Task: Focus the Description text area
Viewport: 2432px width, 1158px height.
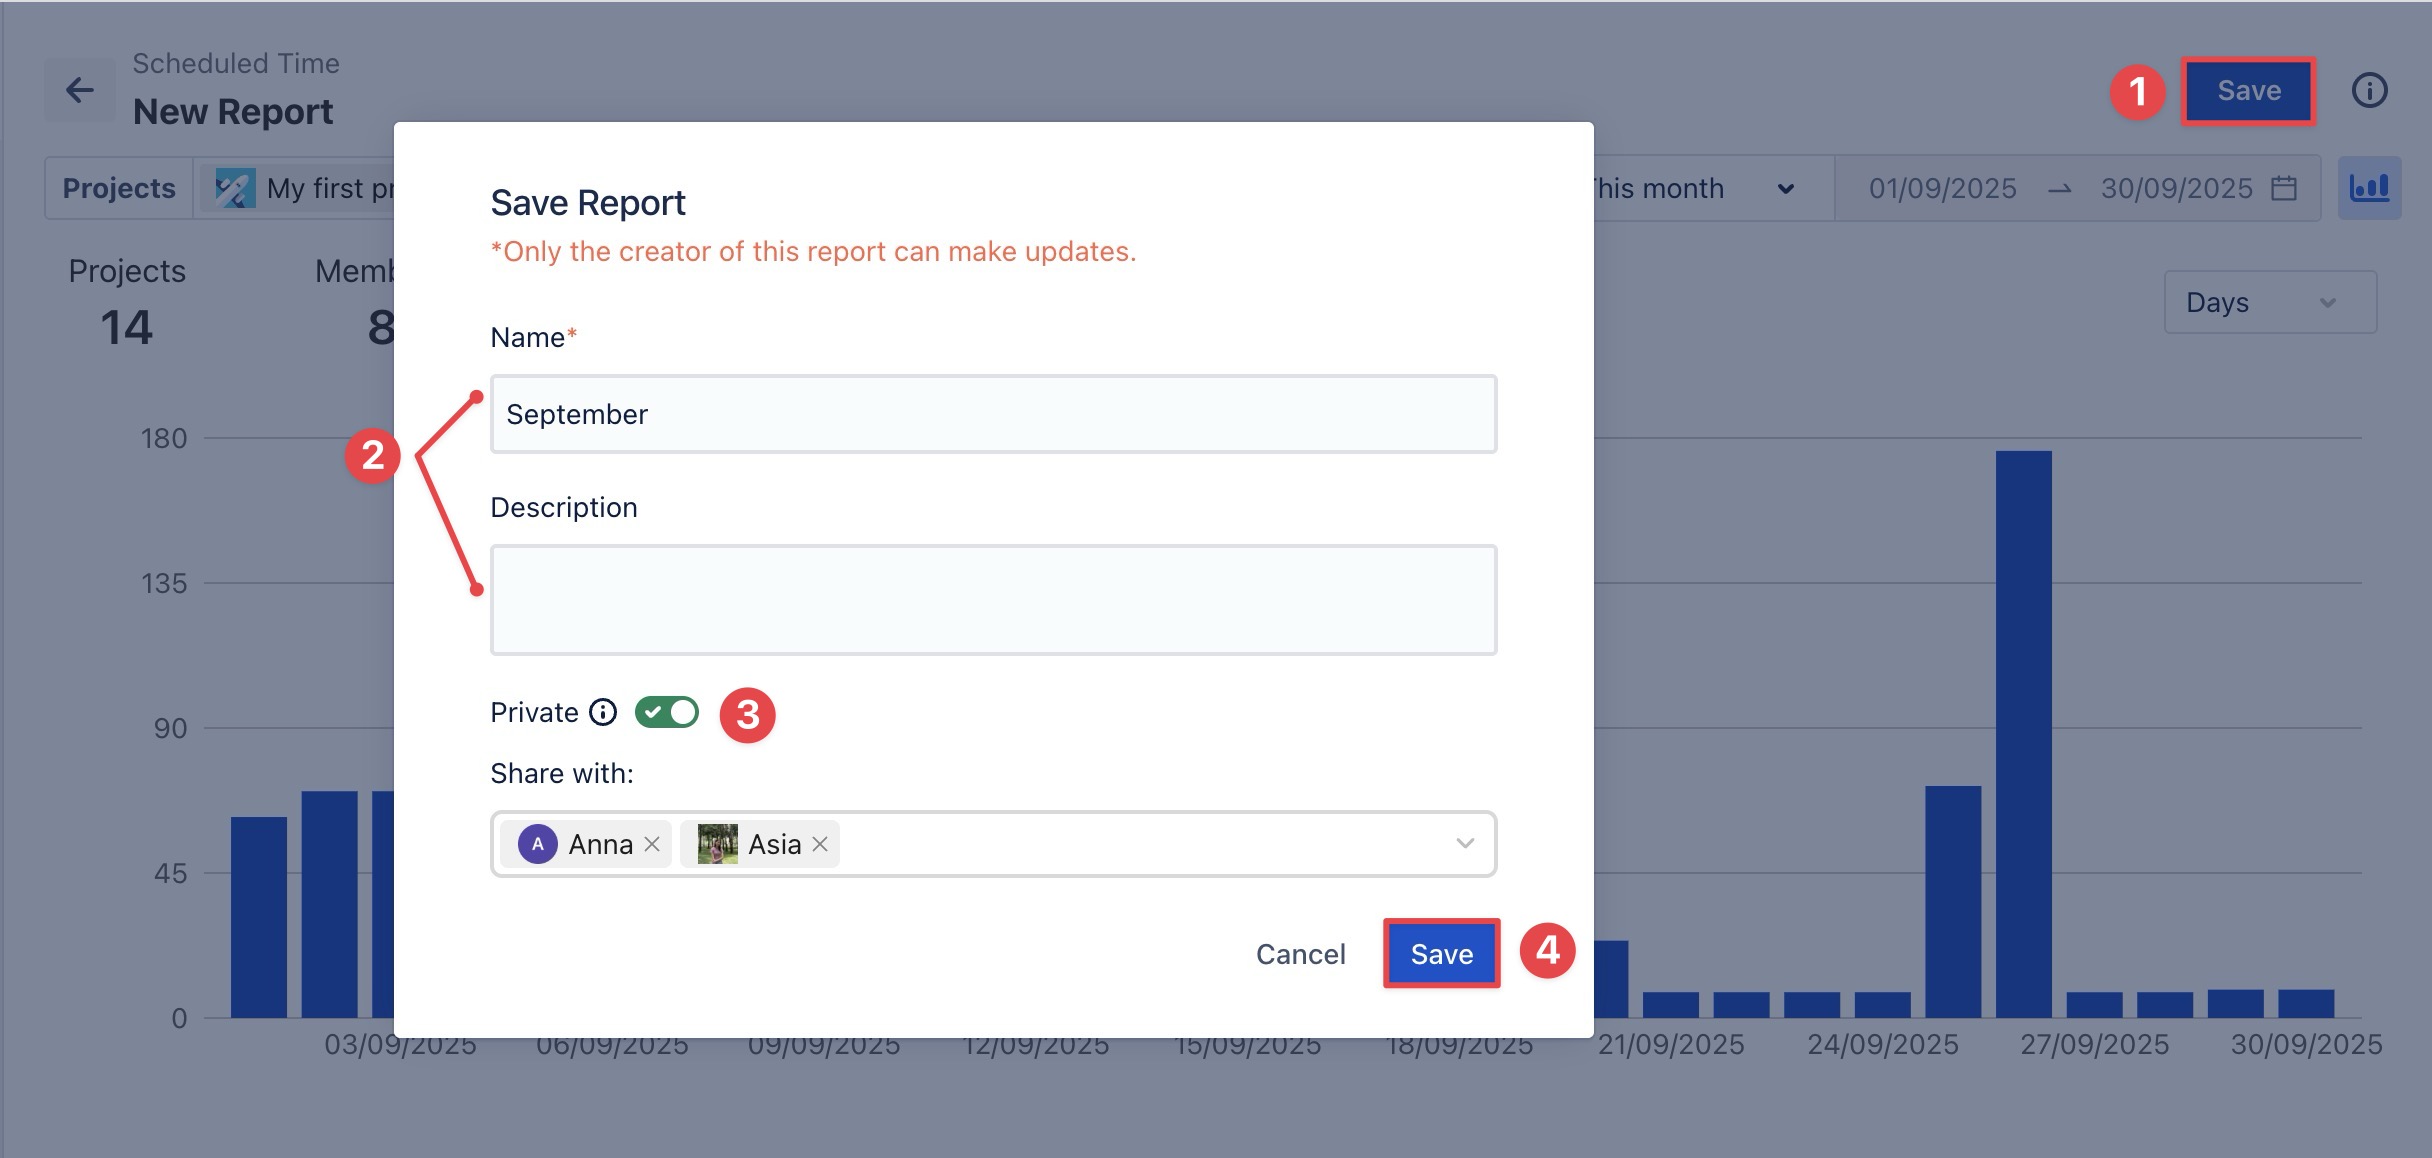Action: (x=993, y=600)
